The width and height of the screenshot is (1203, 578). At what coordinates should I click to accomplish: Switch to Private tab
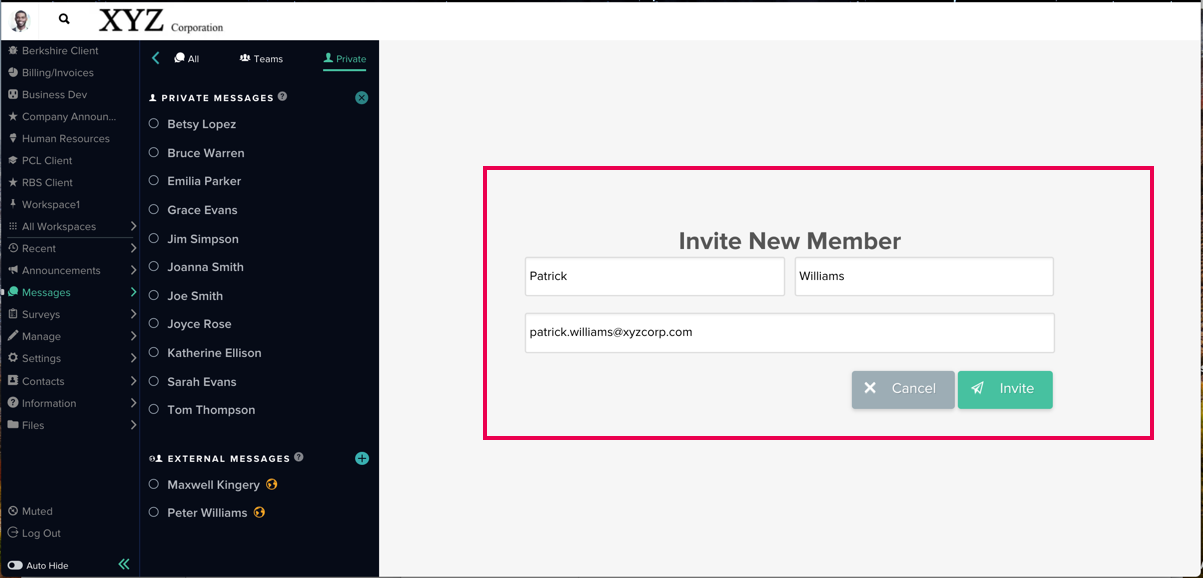345,59
